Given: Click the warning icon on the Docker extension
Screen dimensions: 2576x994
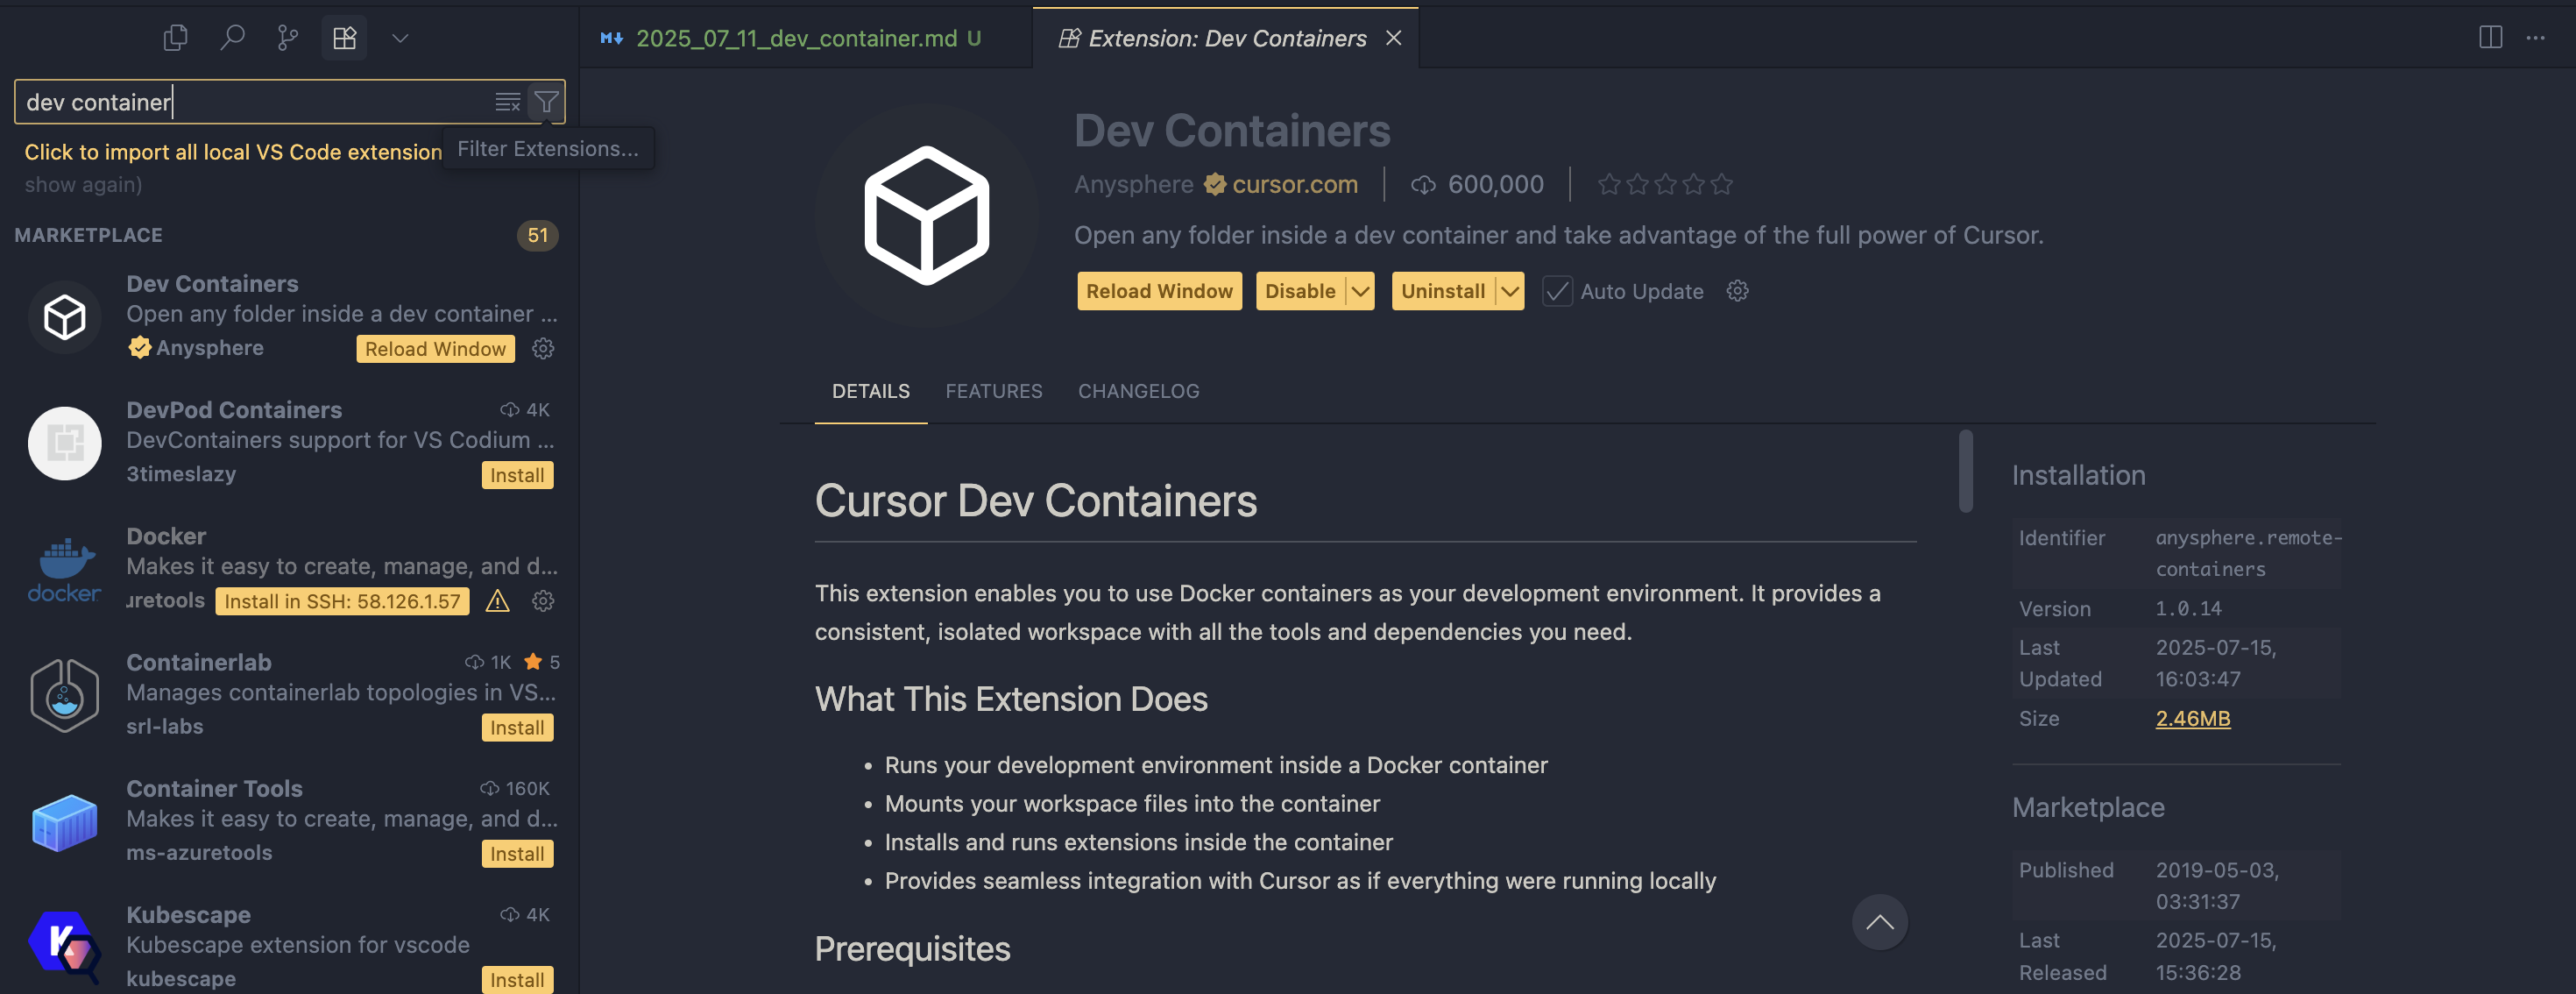Looking at the screenshot, I should coord(498,601).
